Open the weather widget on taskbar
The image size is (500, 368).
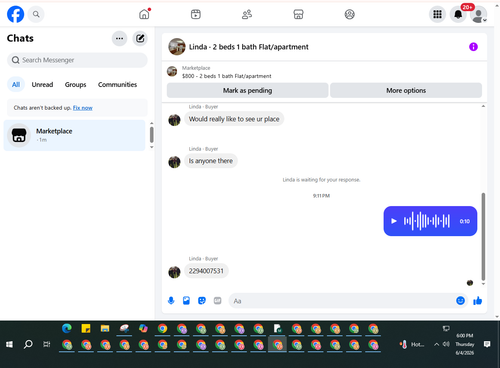coord(412,344)
